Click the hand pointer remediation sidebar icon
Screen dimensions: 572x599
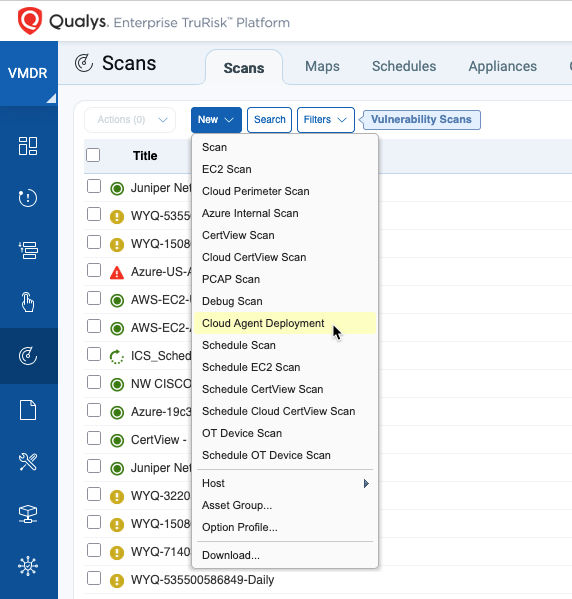(x=28, y=302)
